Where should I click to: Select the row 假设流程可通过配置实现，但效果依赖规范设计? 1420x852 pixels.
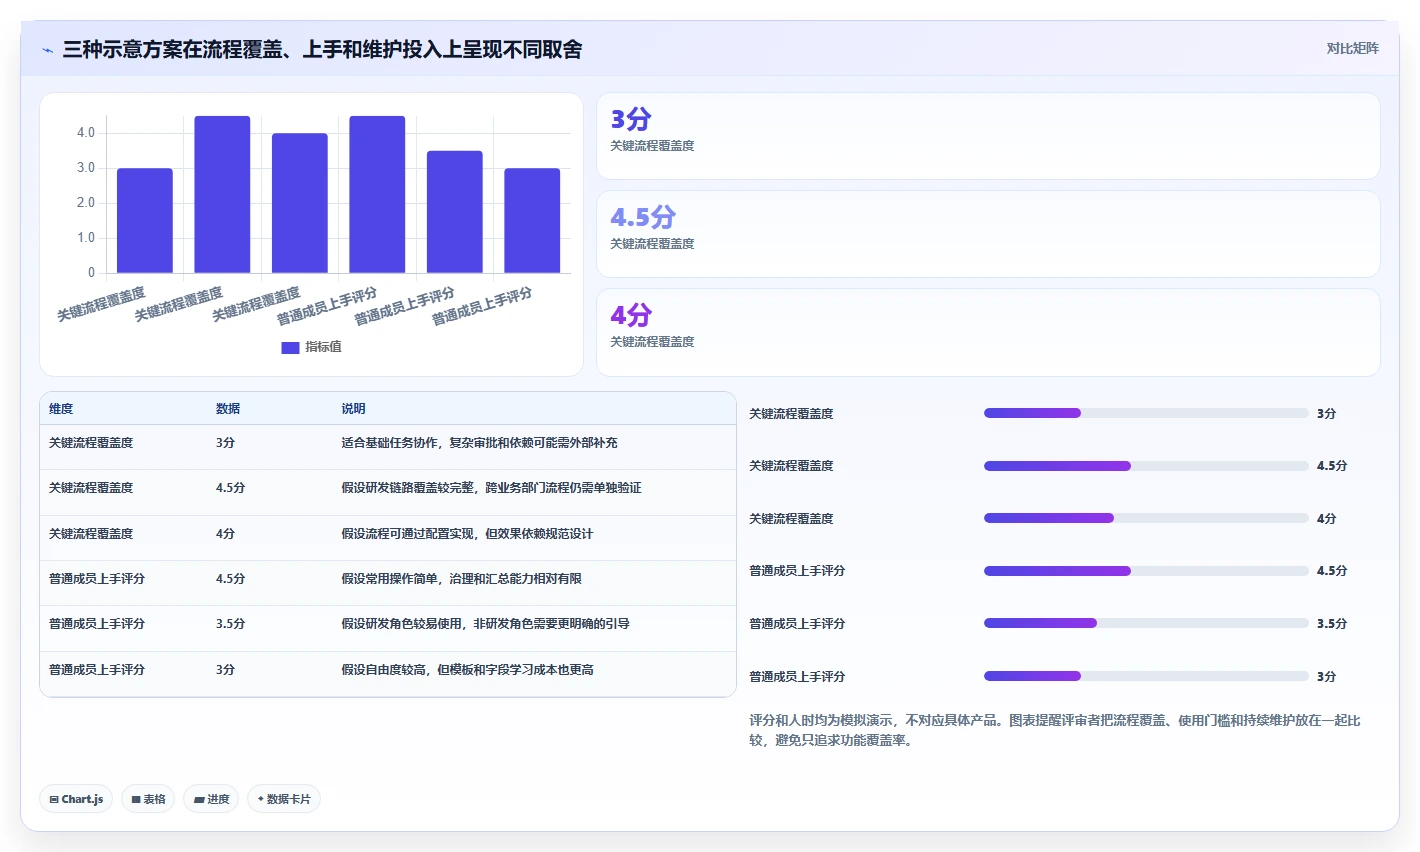pos(388,538)
